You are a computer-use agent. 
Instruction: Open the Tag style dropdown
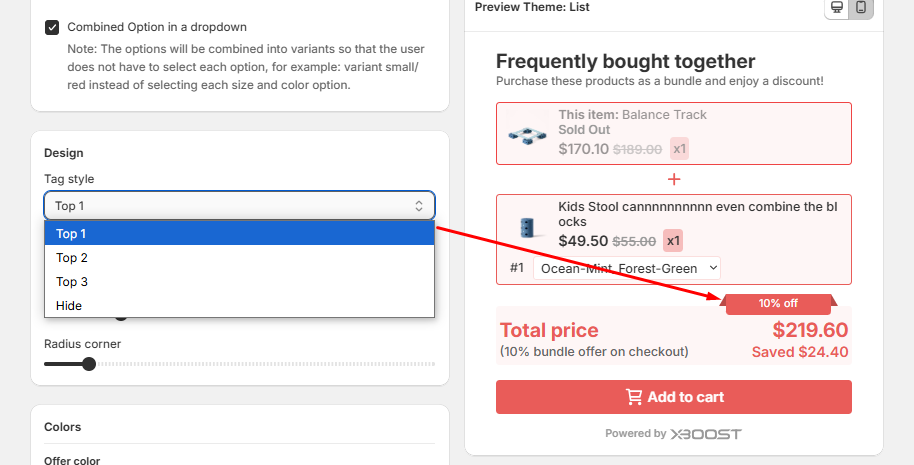239,206
